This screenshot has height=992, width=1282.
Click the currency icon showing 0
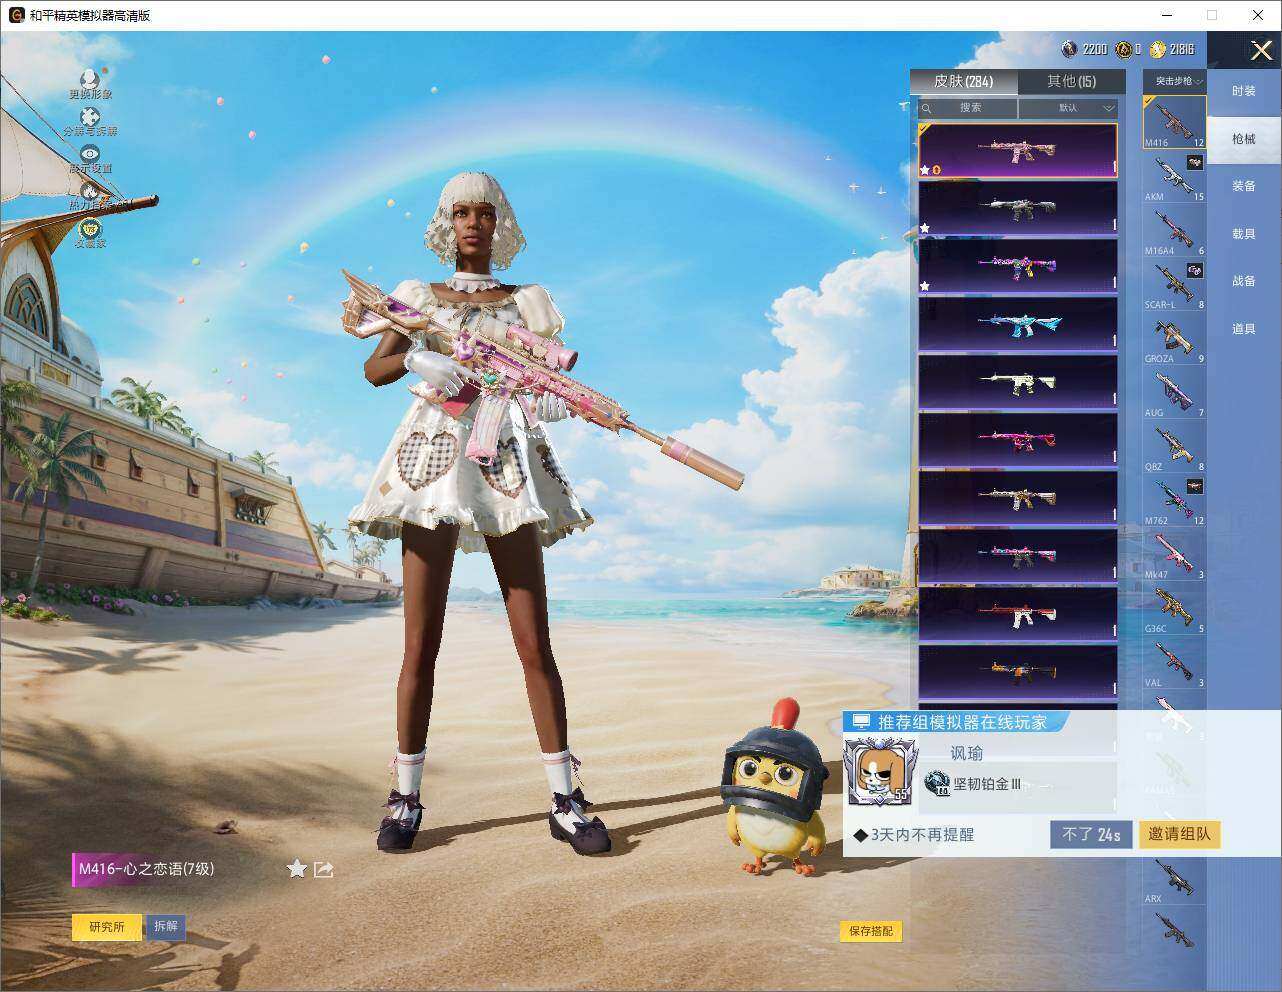tap(1124, 49)
